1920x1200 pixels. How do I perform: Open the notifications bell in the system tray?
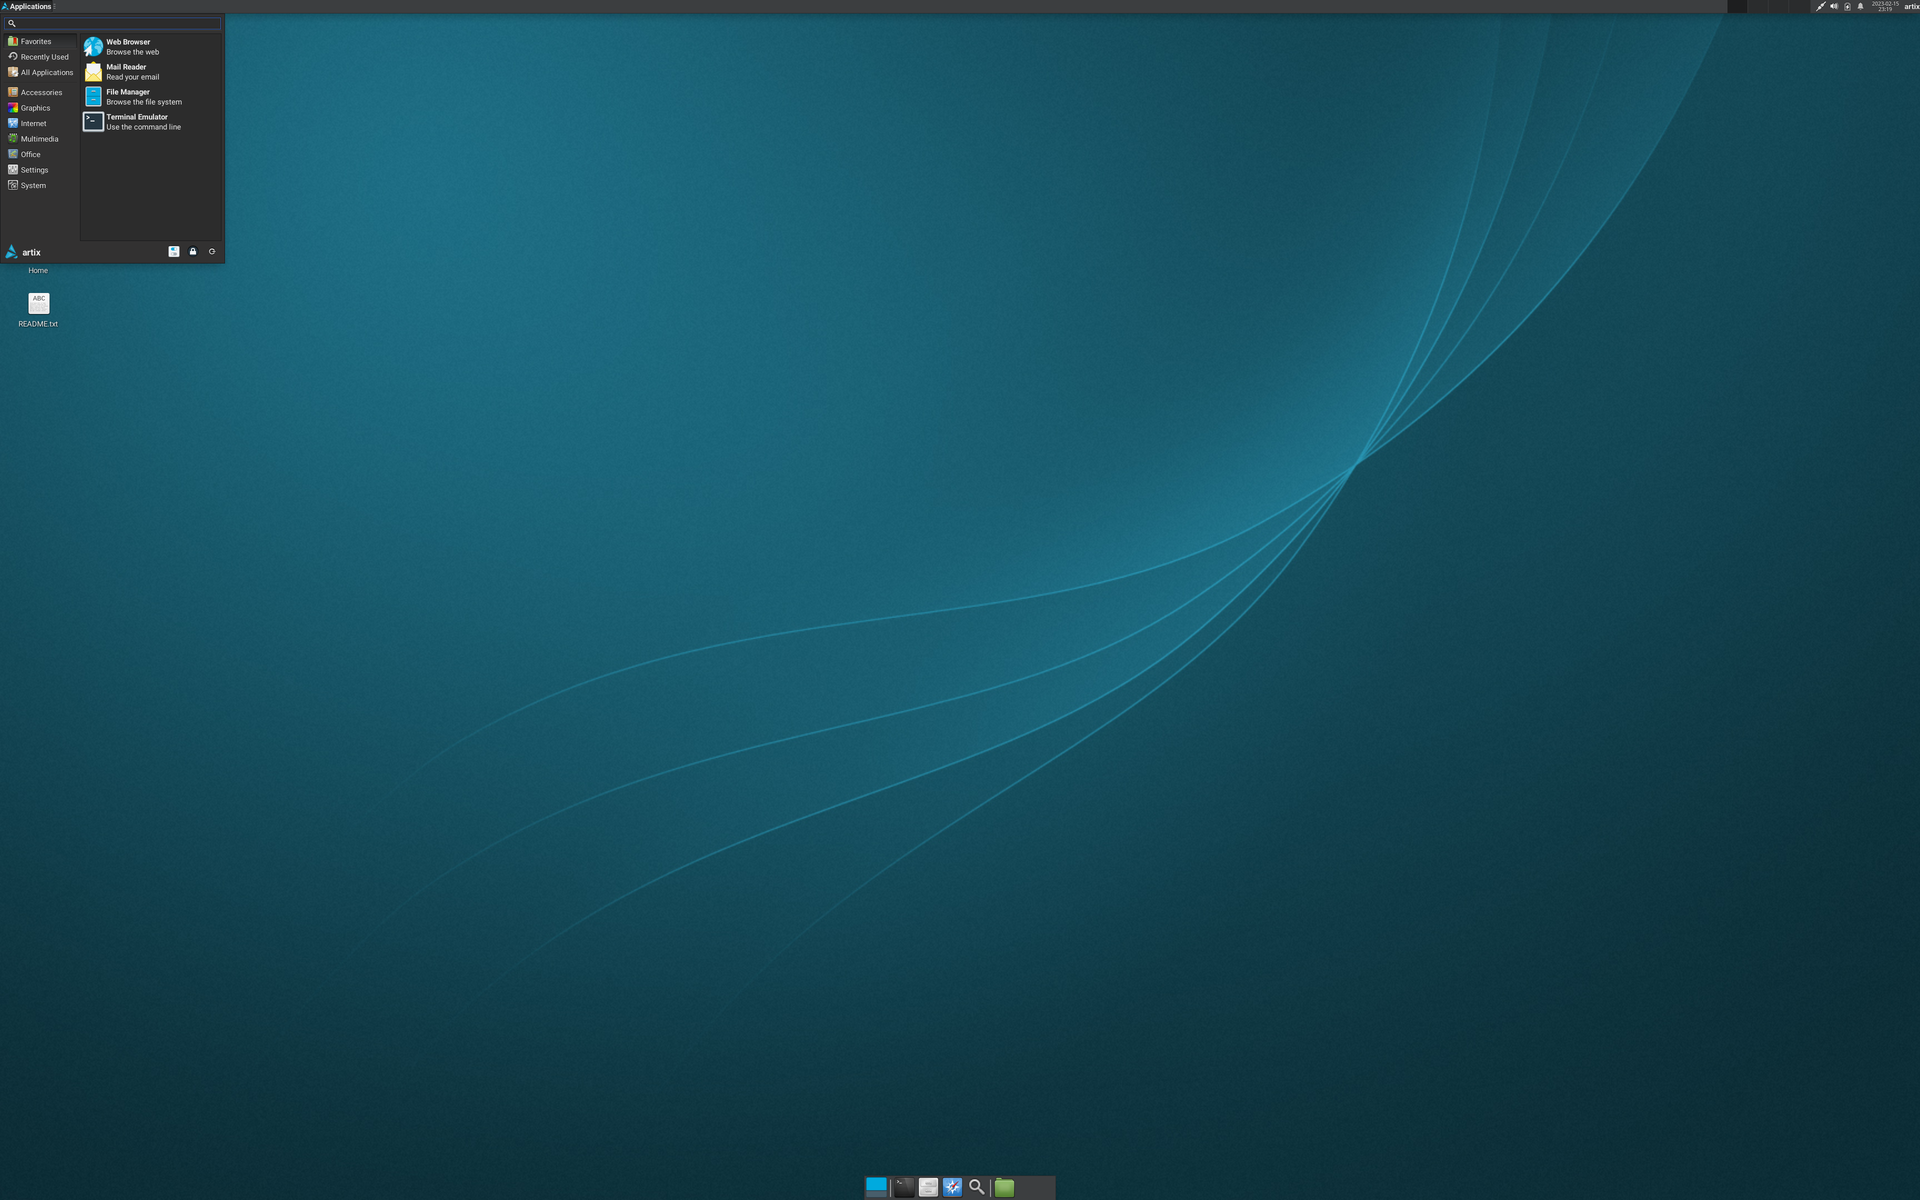coord(1860,6)
